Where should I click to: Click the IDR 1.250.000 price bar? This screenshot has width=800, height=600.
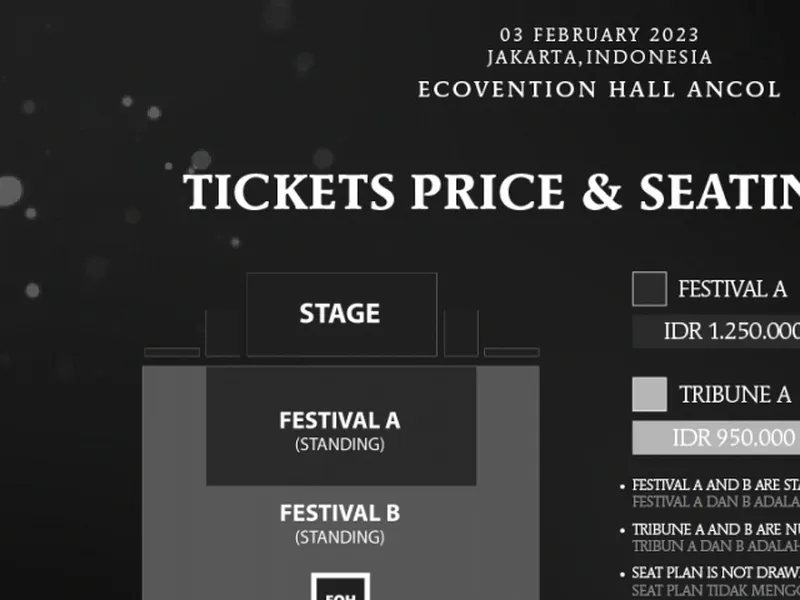coord(716,331)
